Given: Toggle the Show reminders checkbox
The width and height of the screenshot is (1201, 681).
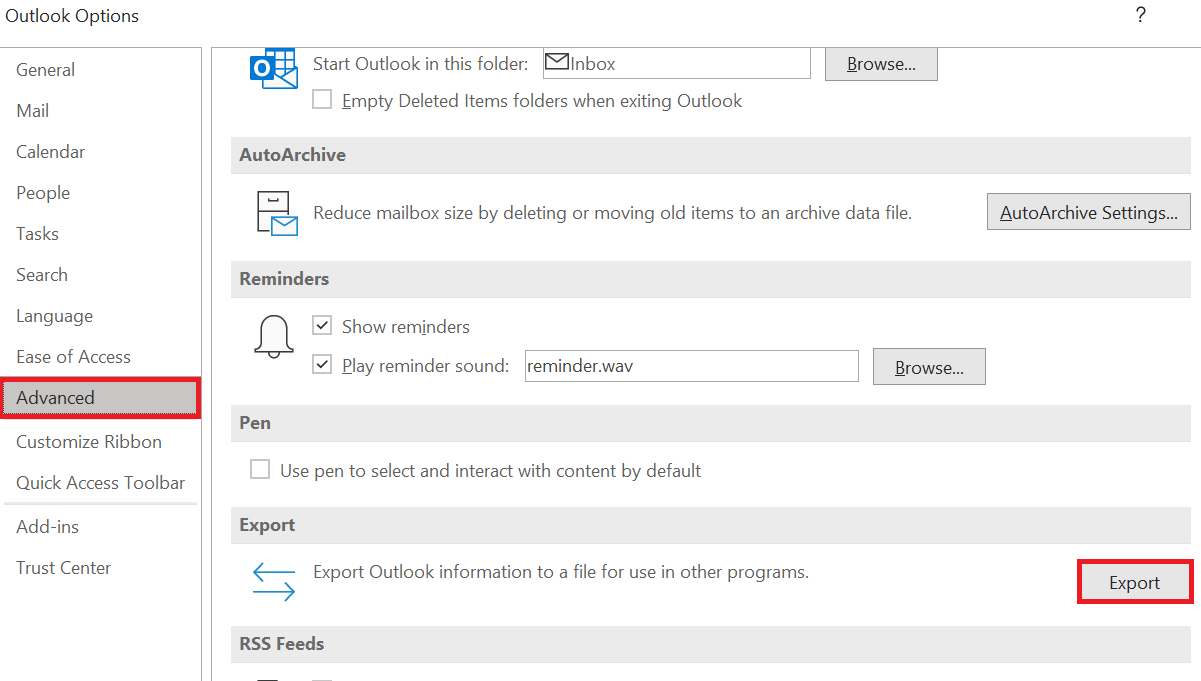Looking at the screenshot, I should (322, 326).
